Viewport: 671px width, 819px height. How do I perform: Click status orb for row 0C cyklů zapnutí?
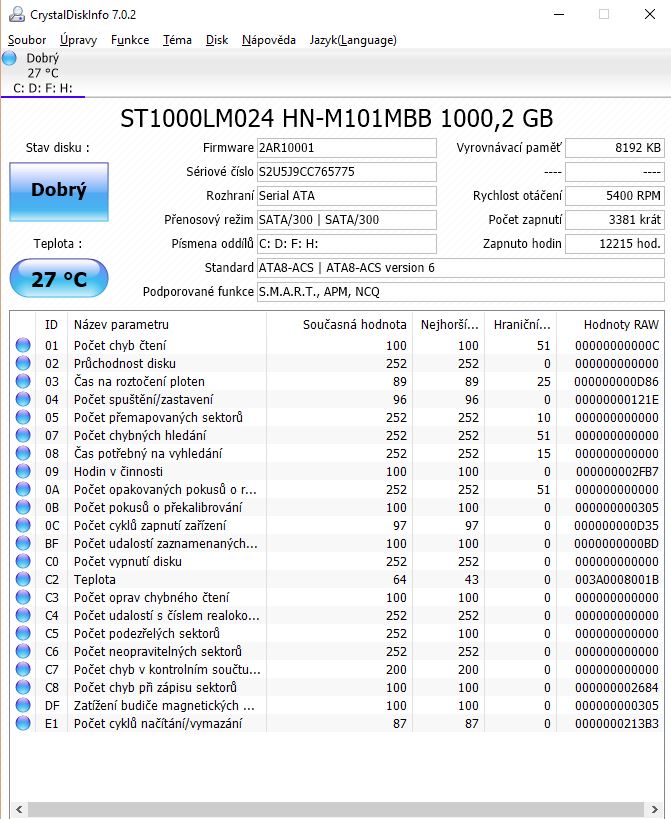click(x=23, y=525)
